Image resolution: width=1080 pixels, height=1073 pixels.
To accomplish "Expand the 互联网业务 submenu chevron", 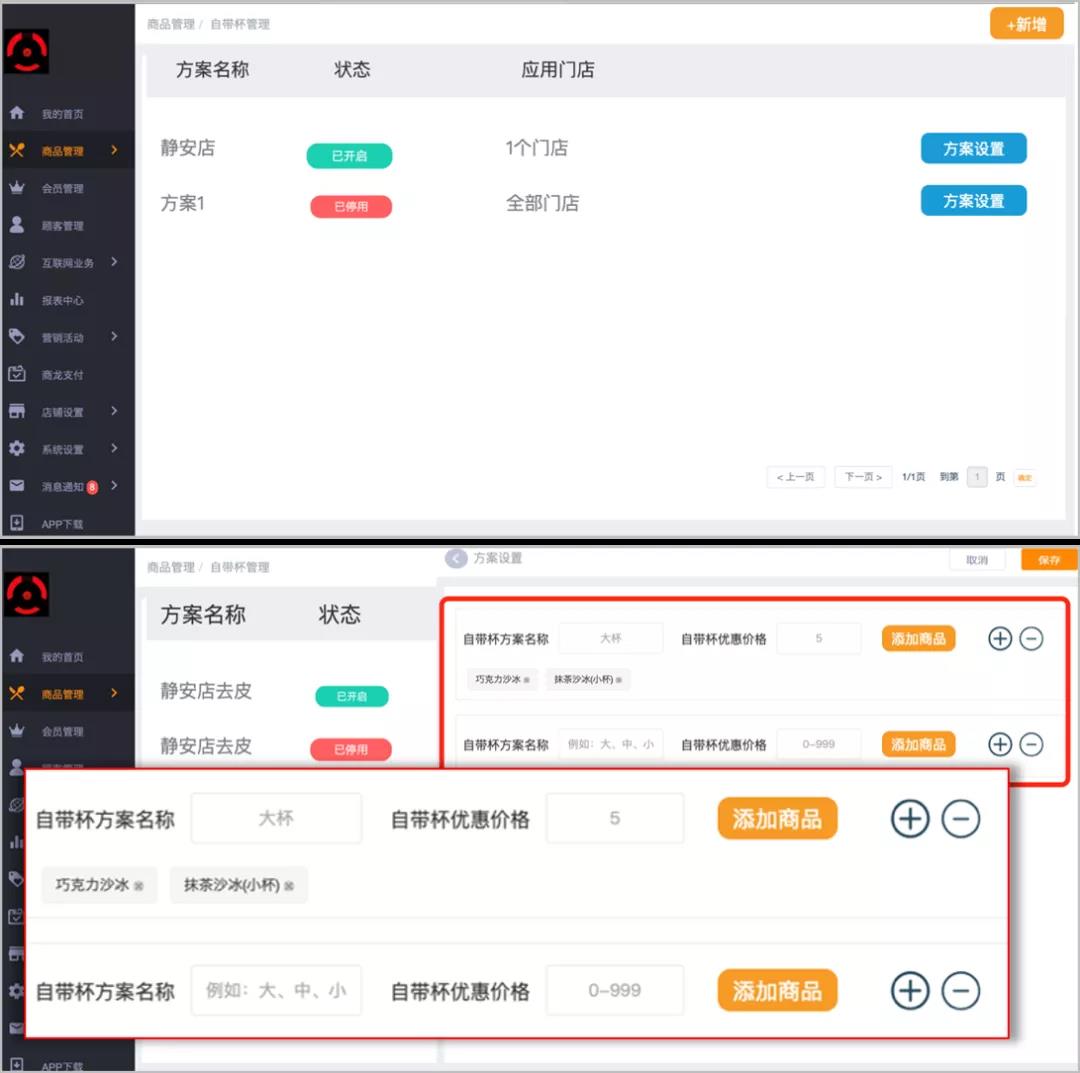I will click(114, 262).
